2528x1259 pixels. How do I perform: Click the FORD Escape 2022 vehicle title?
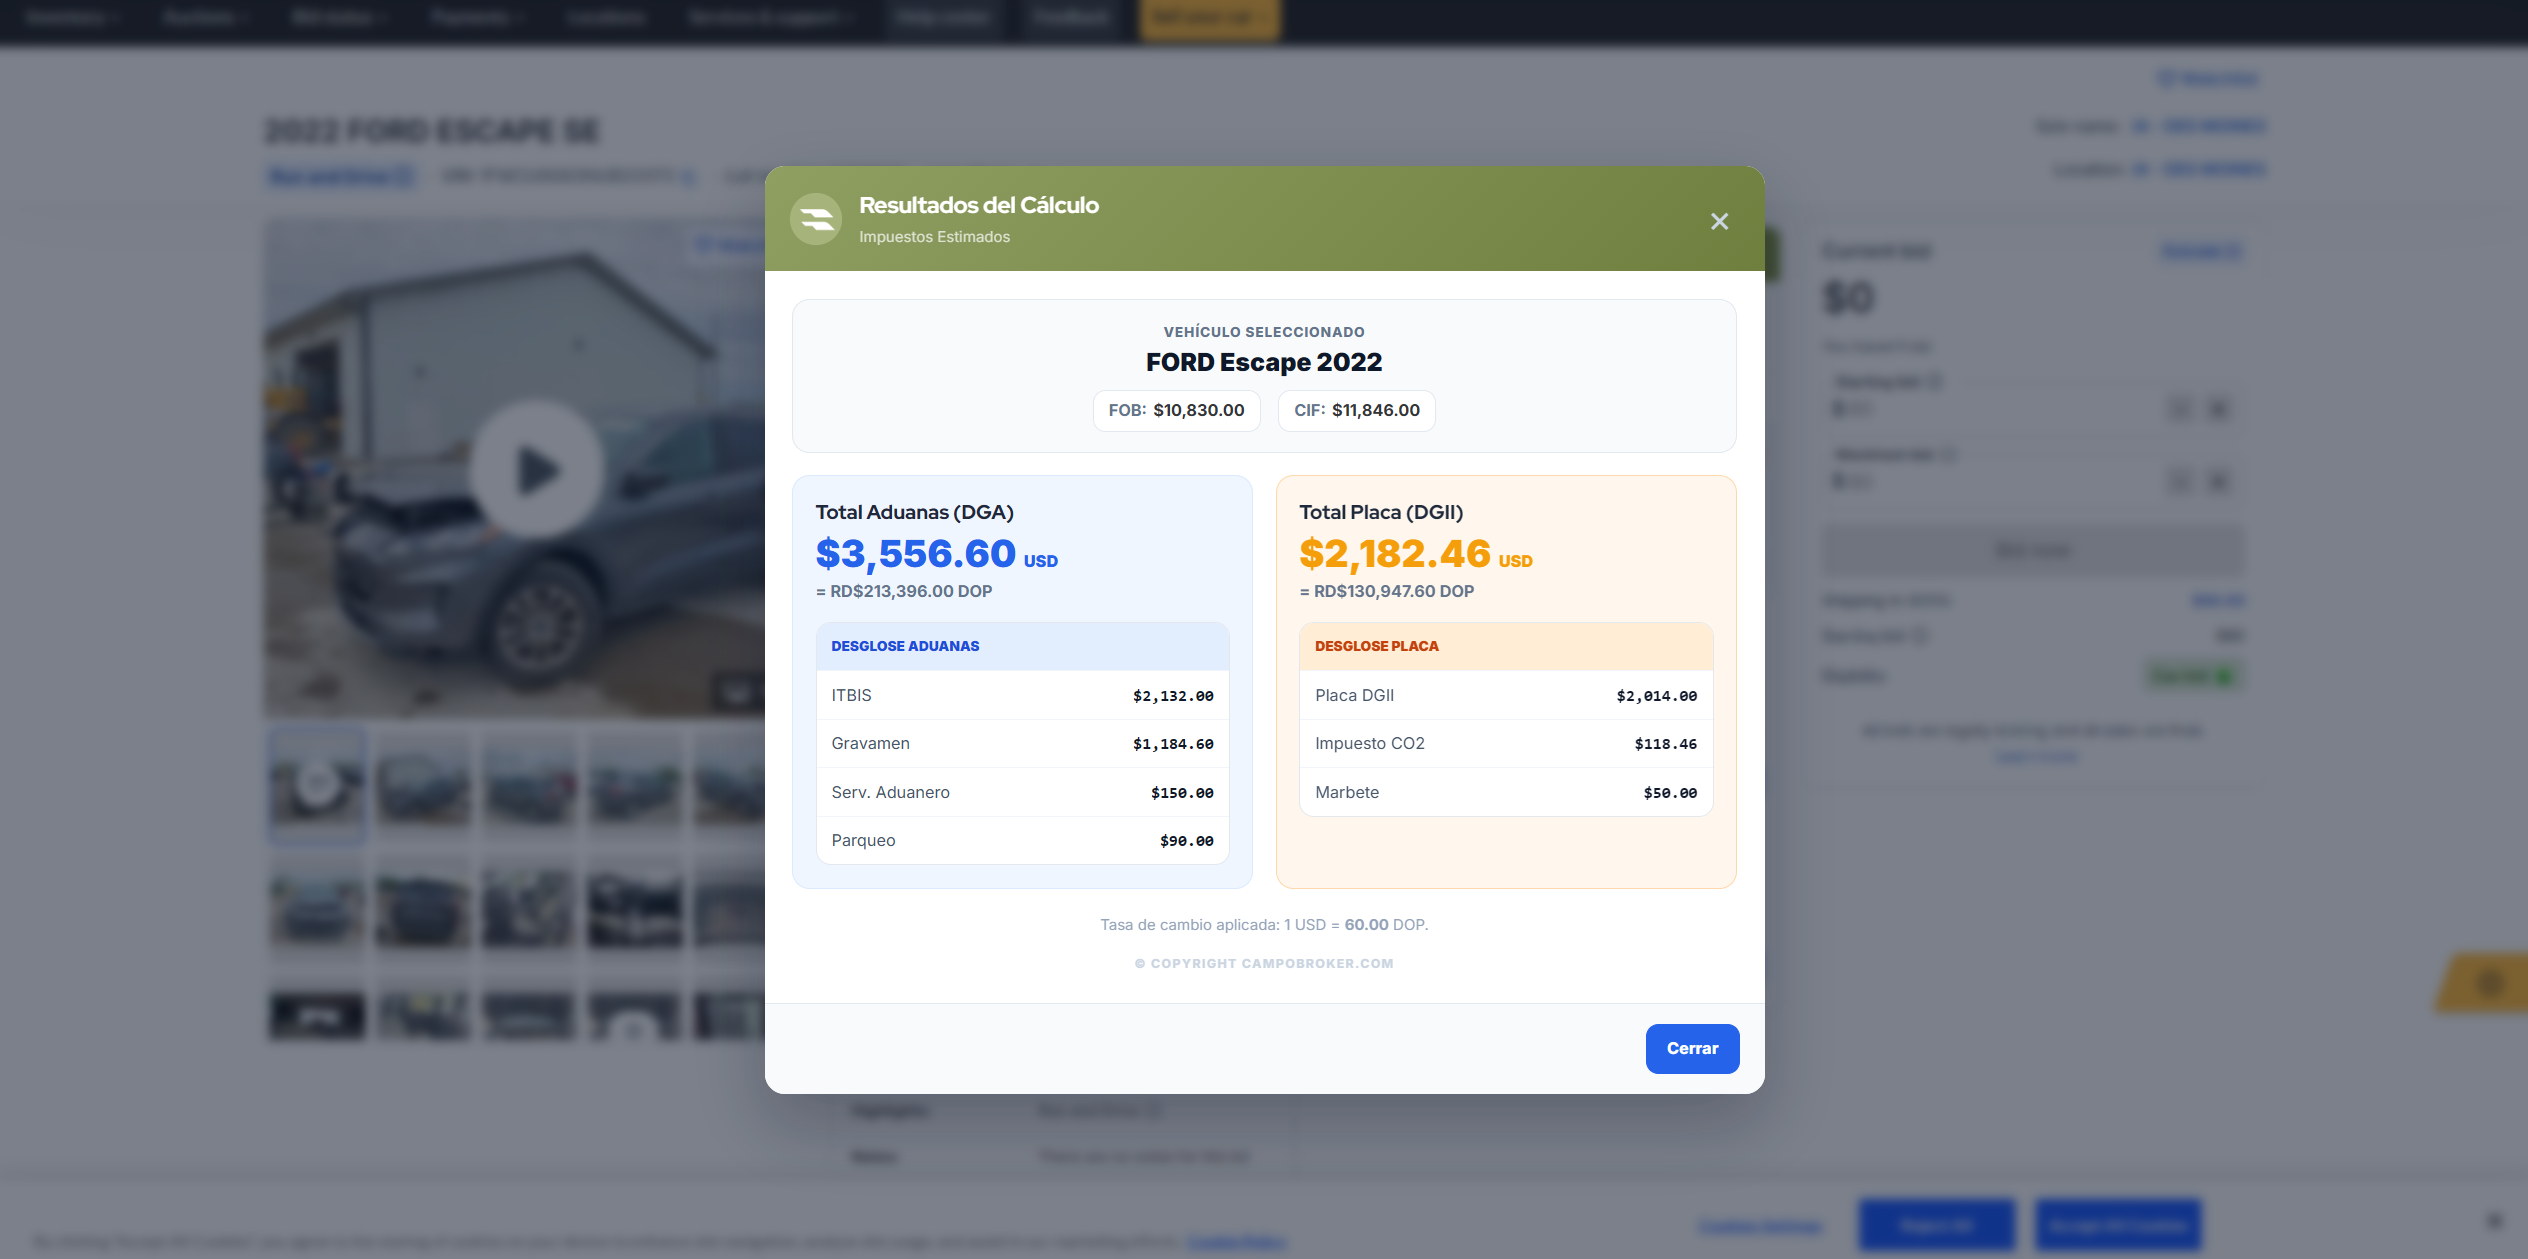tap(1264, 362)
